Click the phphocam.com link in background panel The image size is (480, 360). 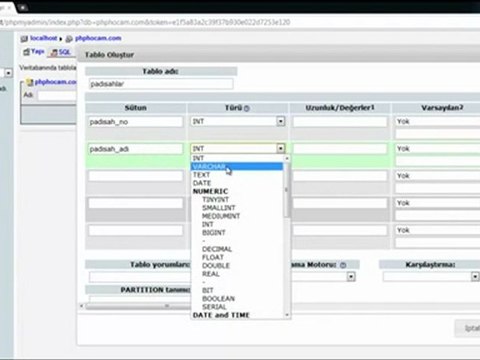[x=55, y=82]
